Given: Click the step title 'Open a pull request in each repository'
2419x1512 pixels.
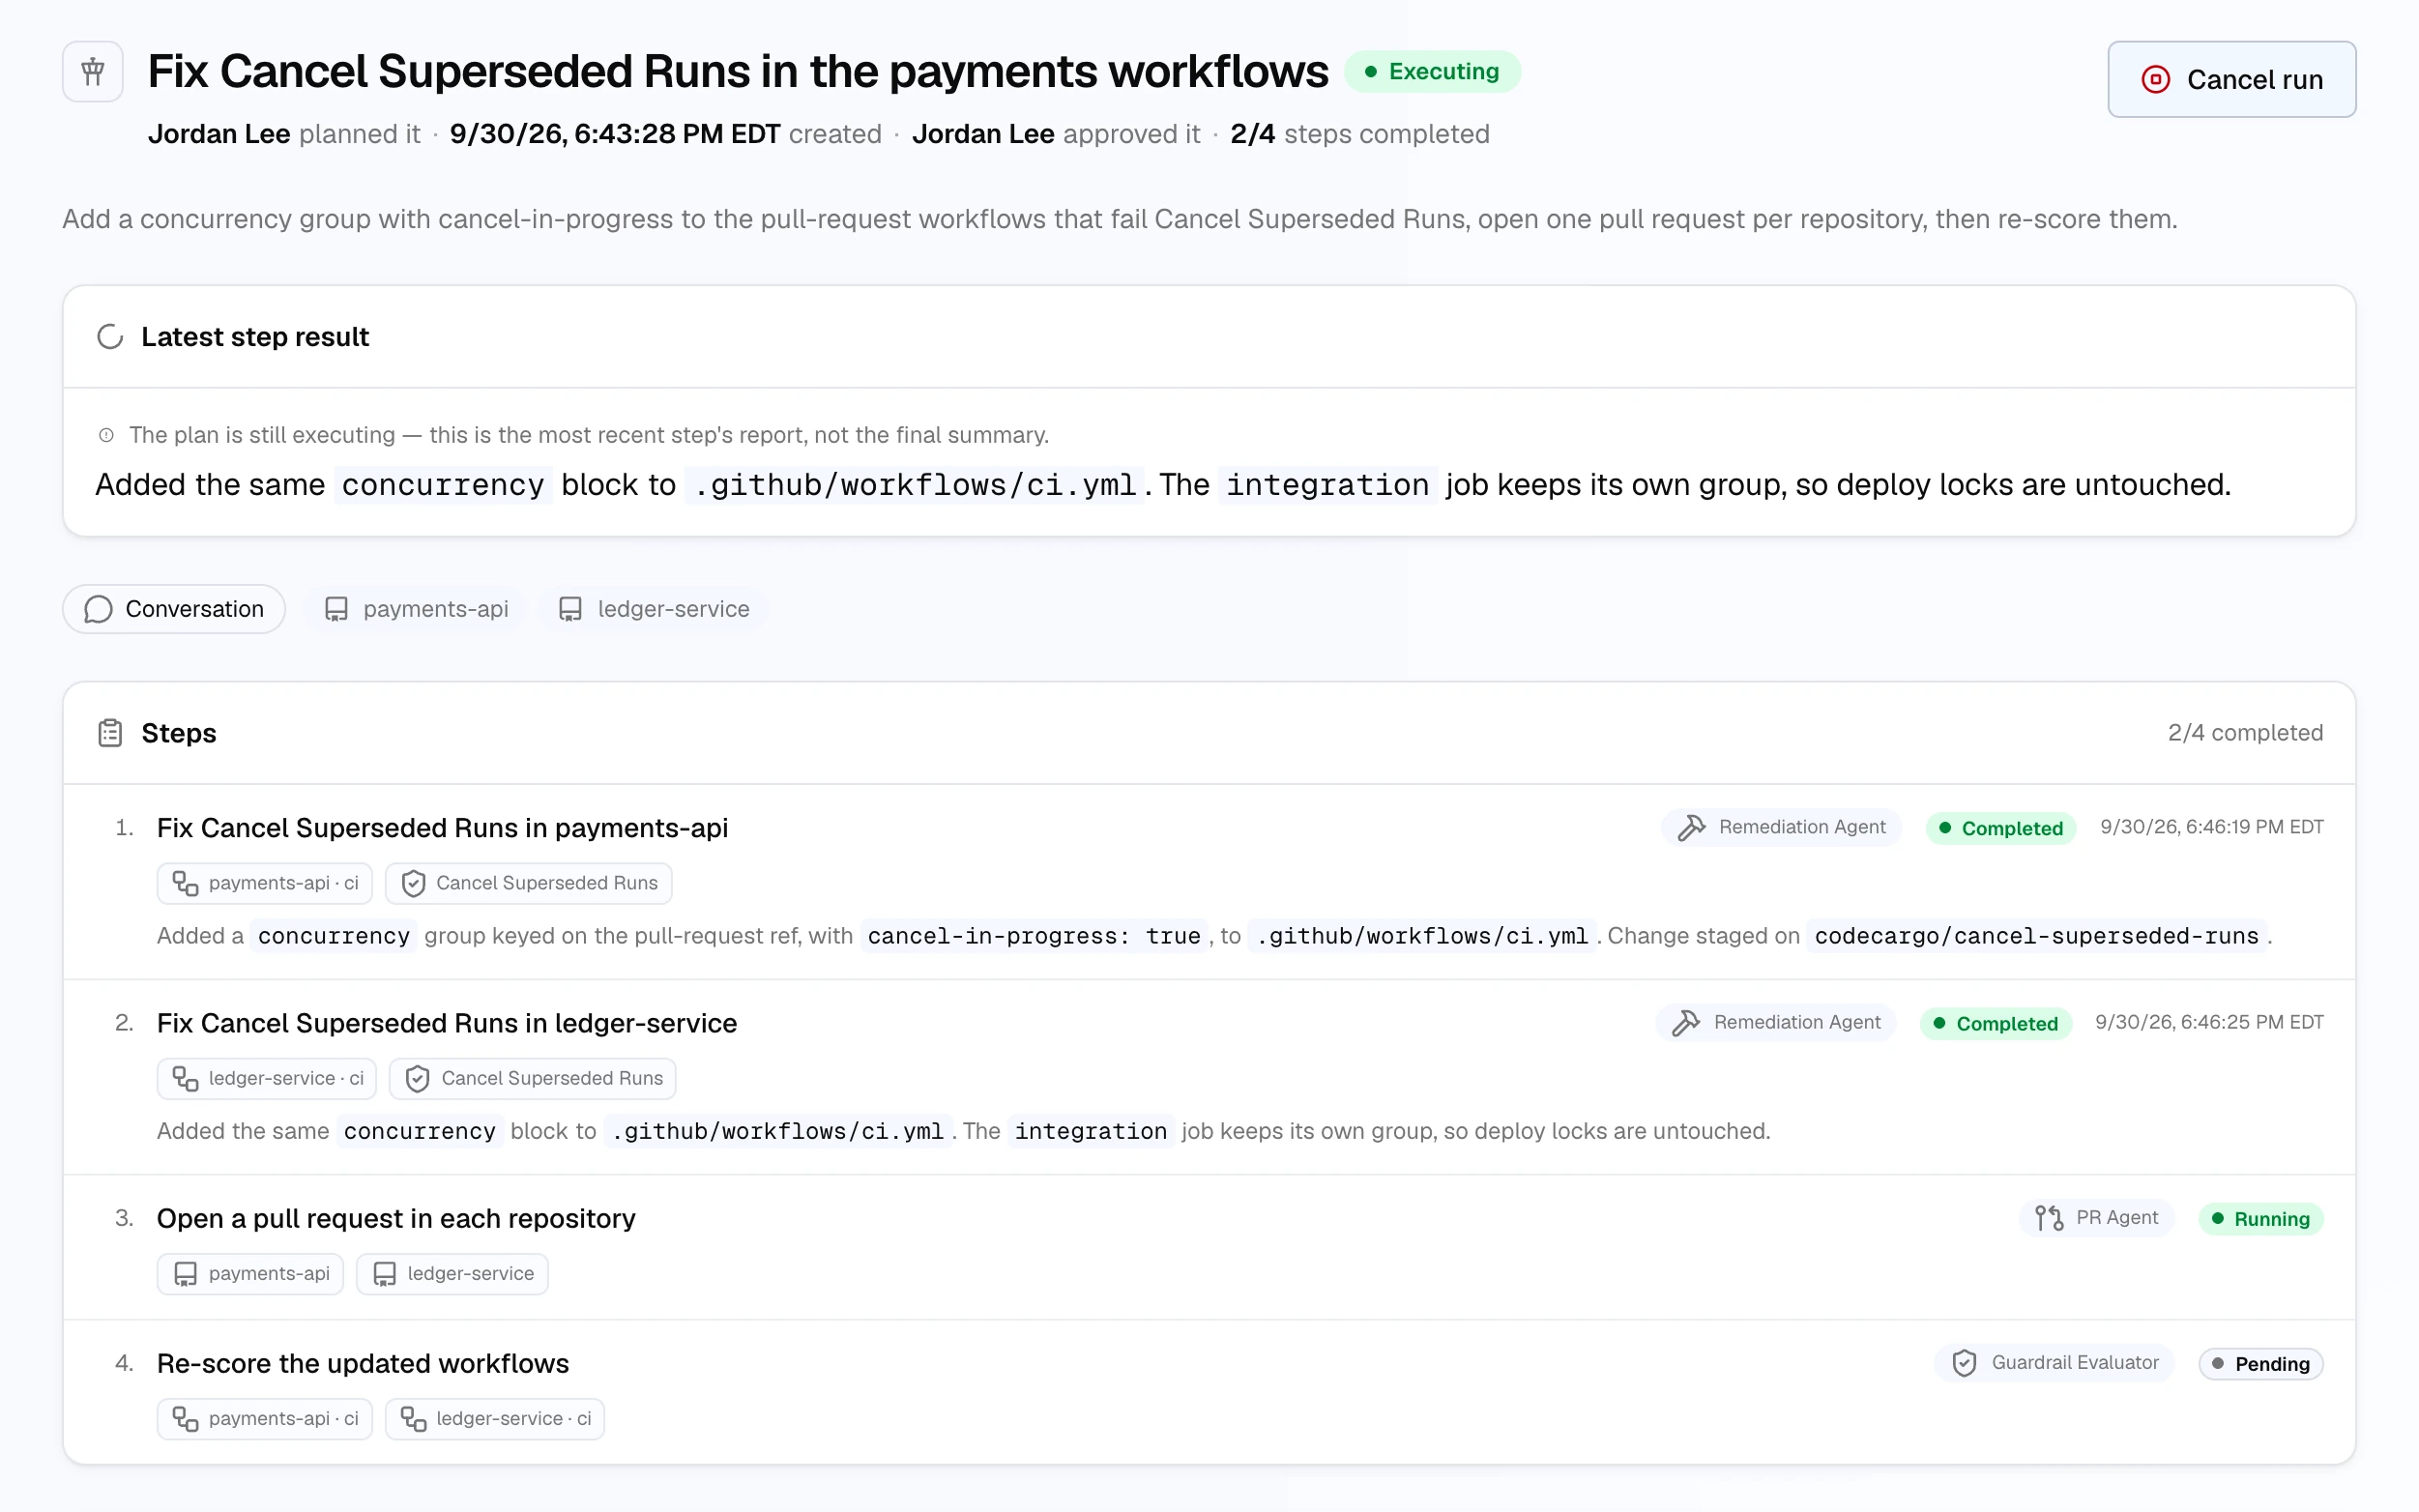Looking at the screenshot, I should [x=396, y=1219].
